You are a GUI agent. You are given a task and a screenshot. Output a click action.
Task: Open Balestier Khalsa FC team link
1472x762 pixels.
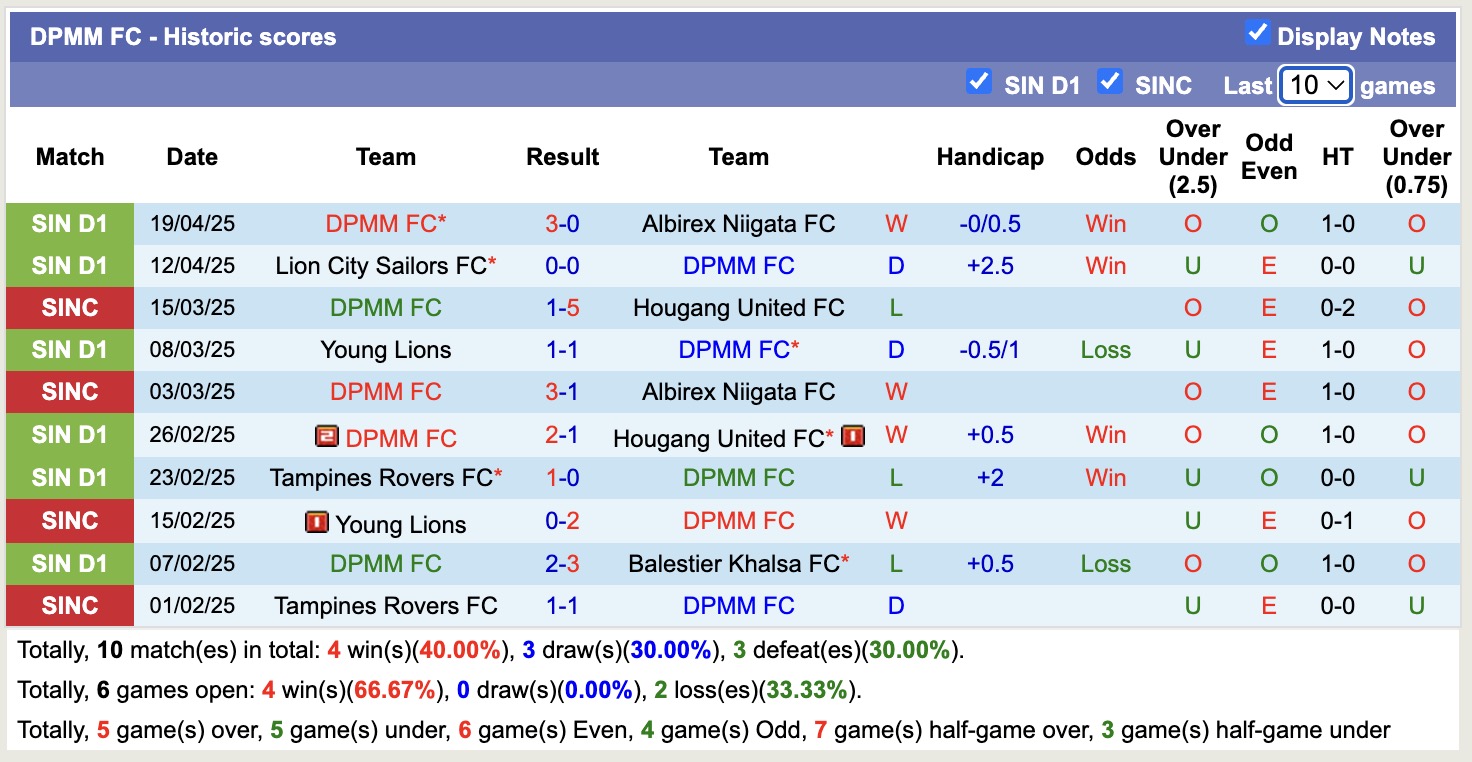733,564
